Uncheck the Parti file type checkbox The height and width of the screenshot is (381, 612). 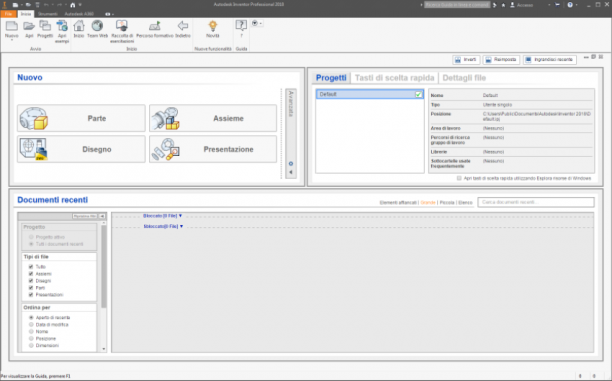click(31, 288)
